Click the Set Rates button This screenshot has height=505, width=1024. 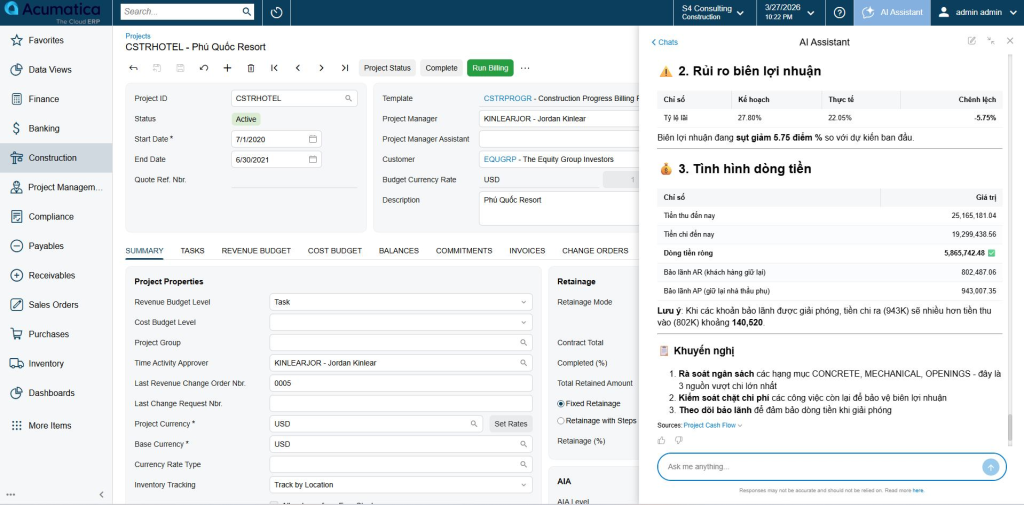pyautogui.click(x=511, y=424)
